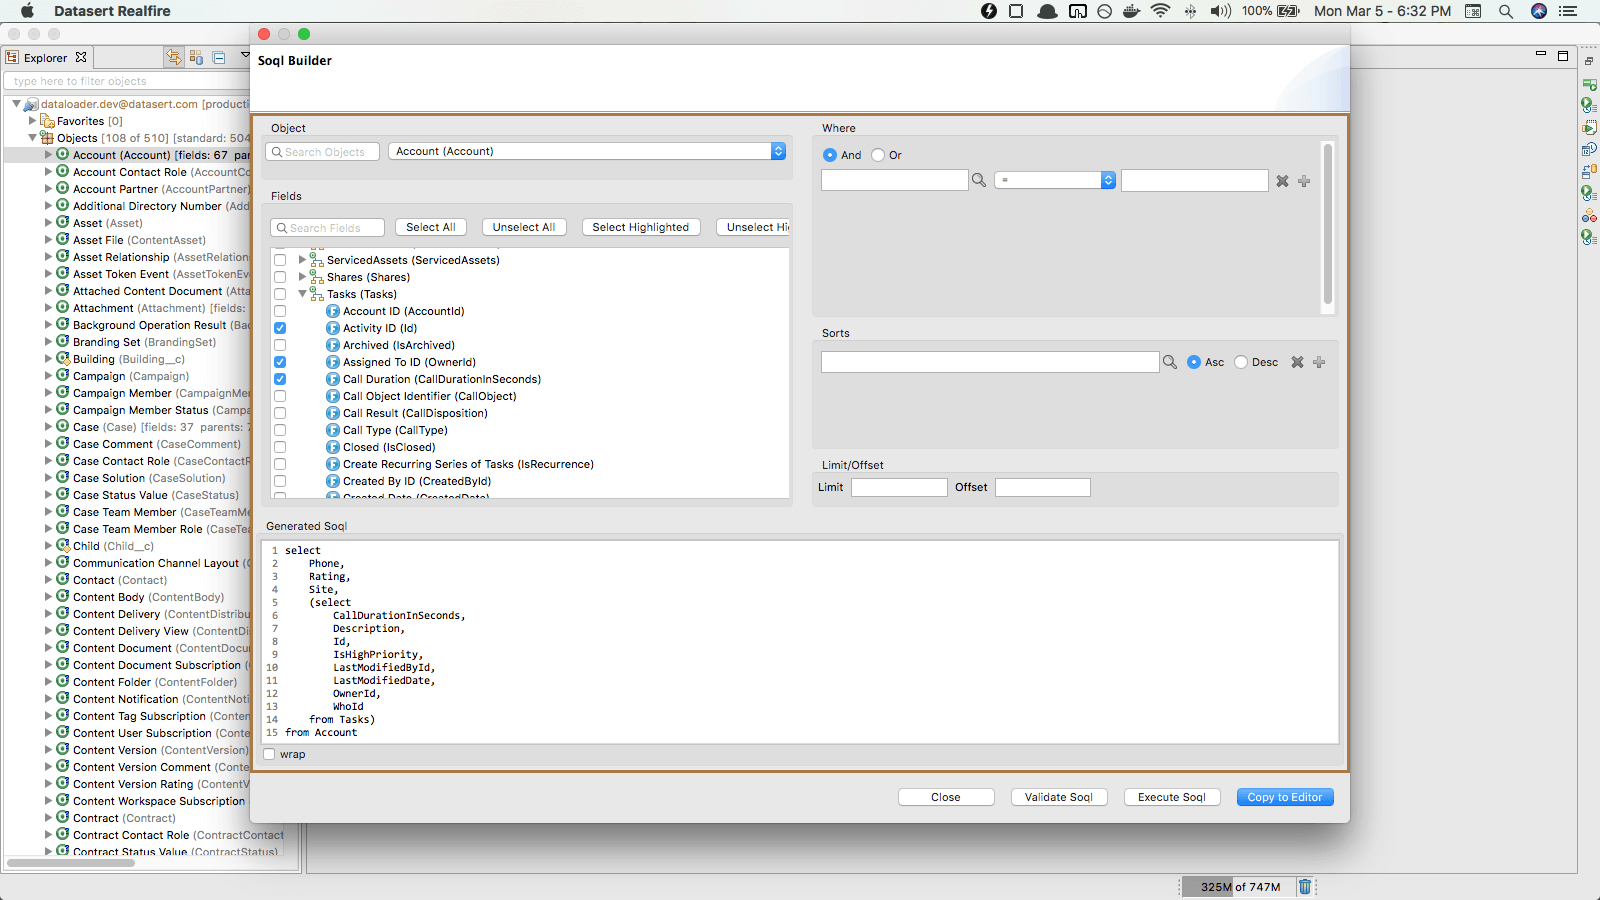Select the And radio button in Where
Viewport: 1600px width, 900px height.
(x=830, y=155)
